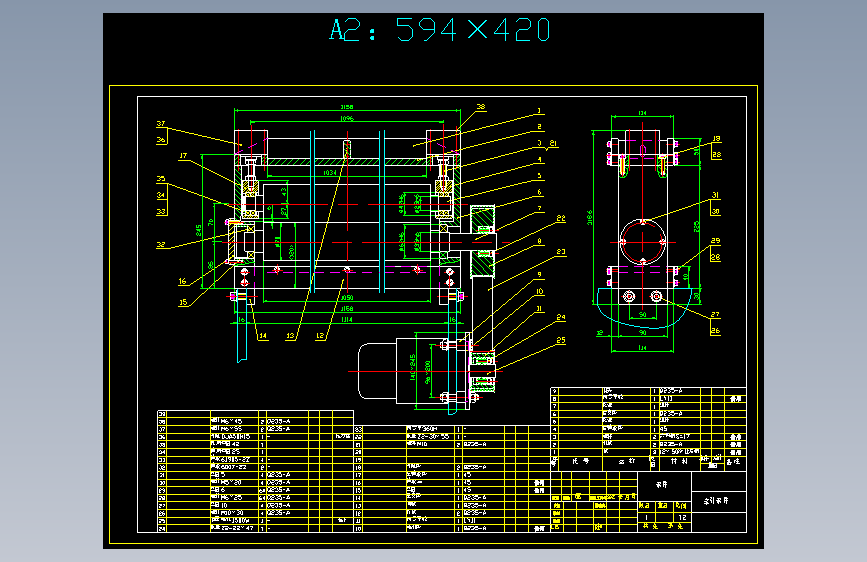Pick the vertical 245 height dimension text

[199, 230]
